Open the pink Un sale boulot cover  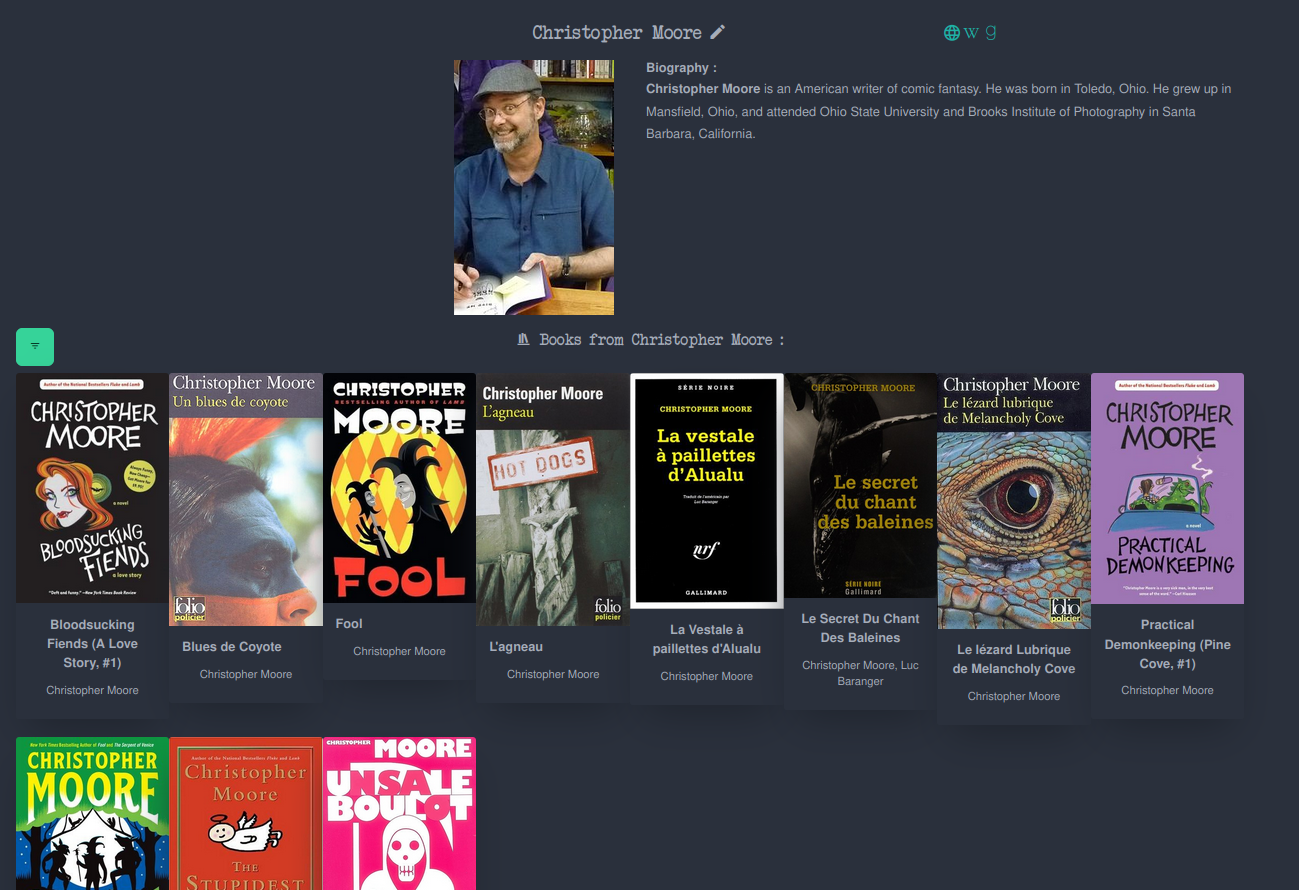(x=399, y=813)
